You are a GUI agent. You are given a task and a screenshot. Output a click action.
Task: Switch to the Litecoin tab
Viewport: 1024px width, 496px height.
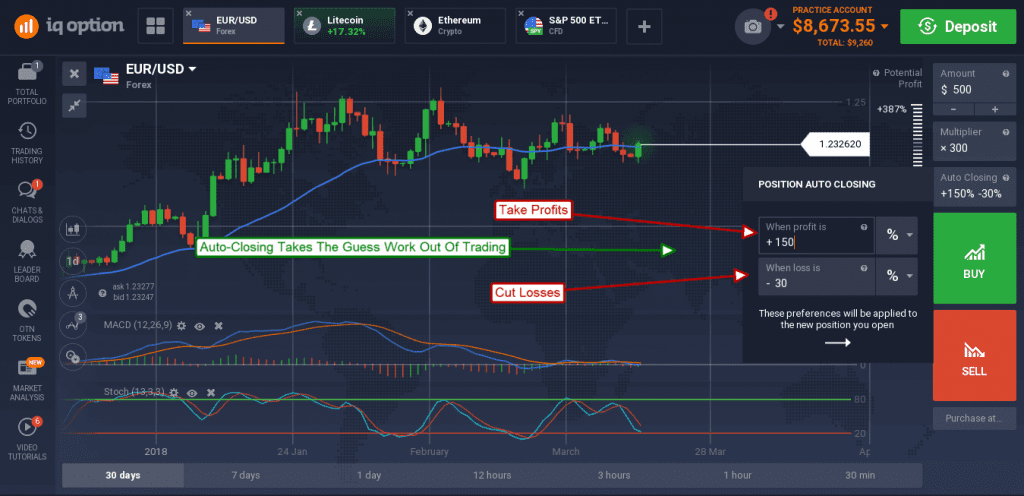coord(344,26)
